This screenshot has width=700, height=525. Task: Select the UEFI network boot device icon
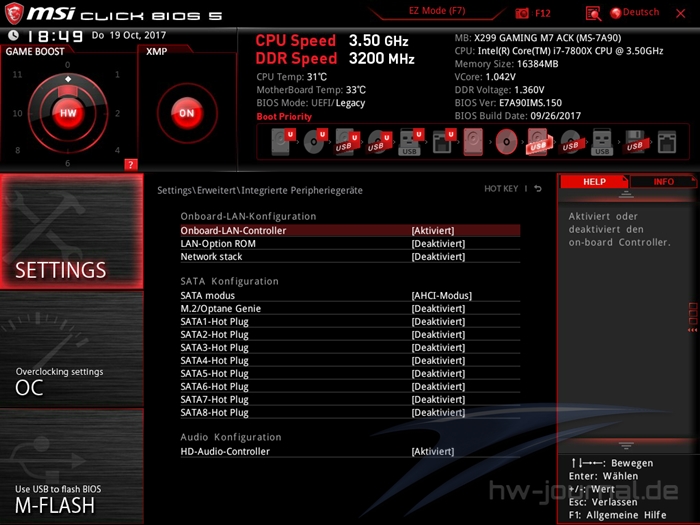[443, 142]
